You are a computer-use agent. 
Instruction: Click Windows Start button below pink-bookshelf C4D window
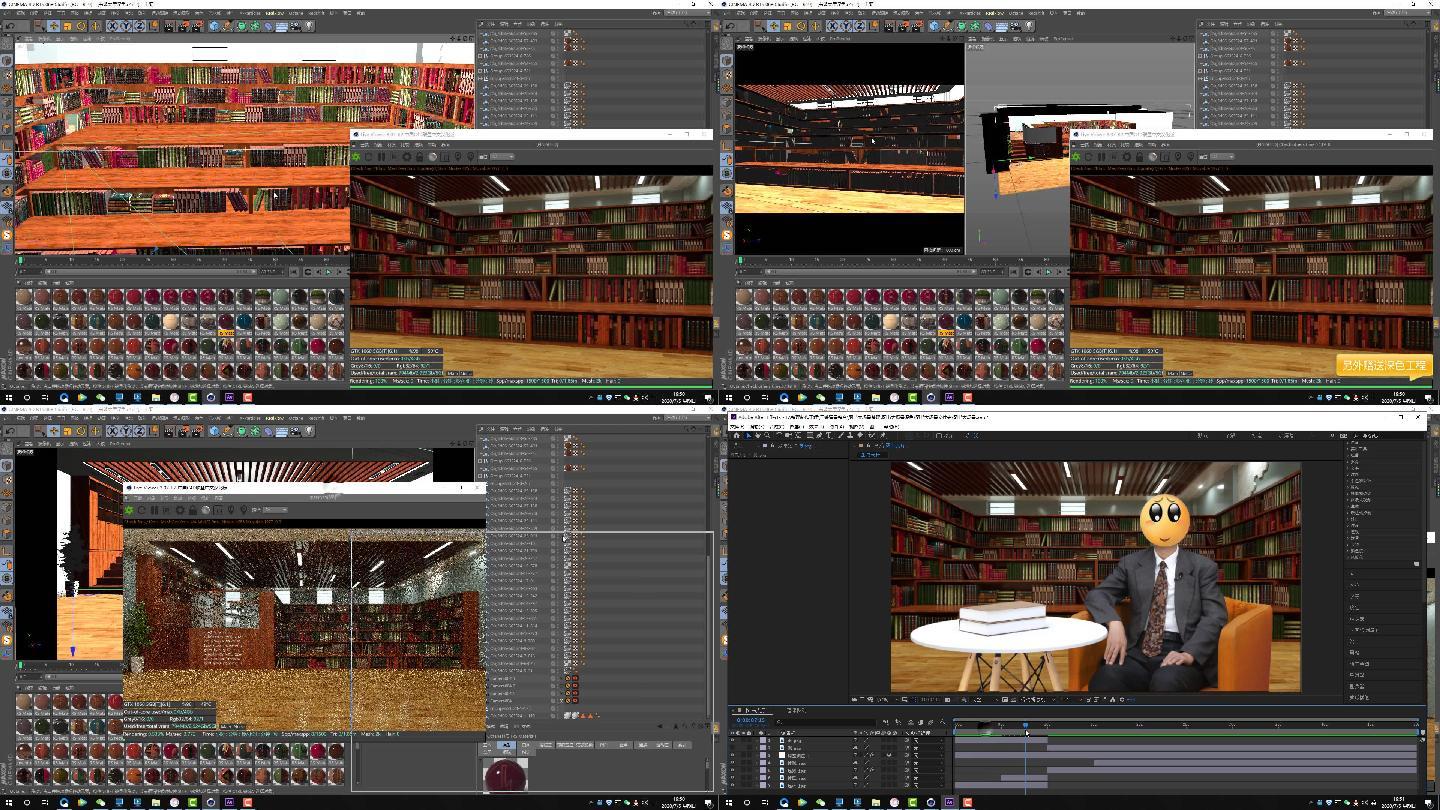click(9, 397)
